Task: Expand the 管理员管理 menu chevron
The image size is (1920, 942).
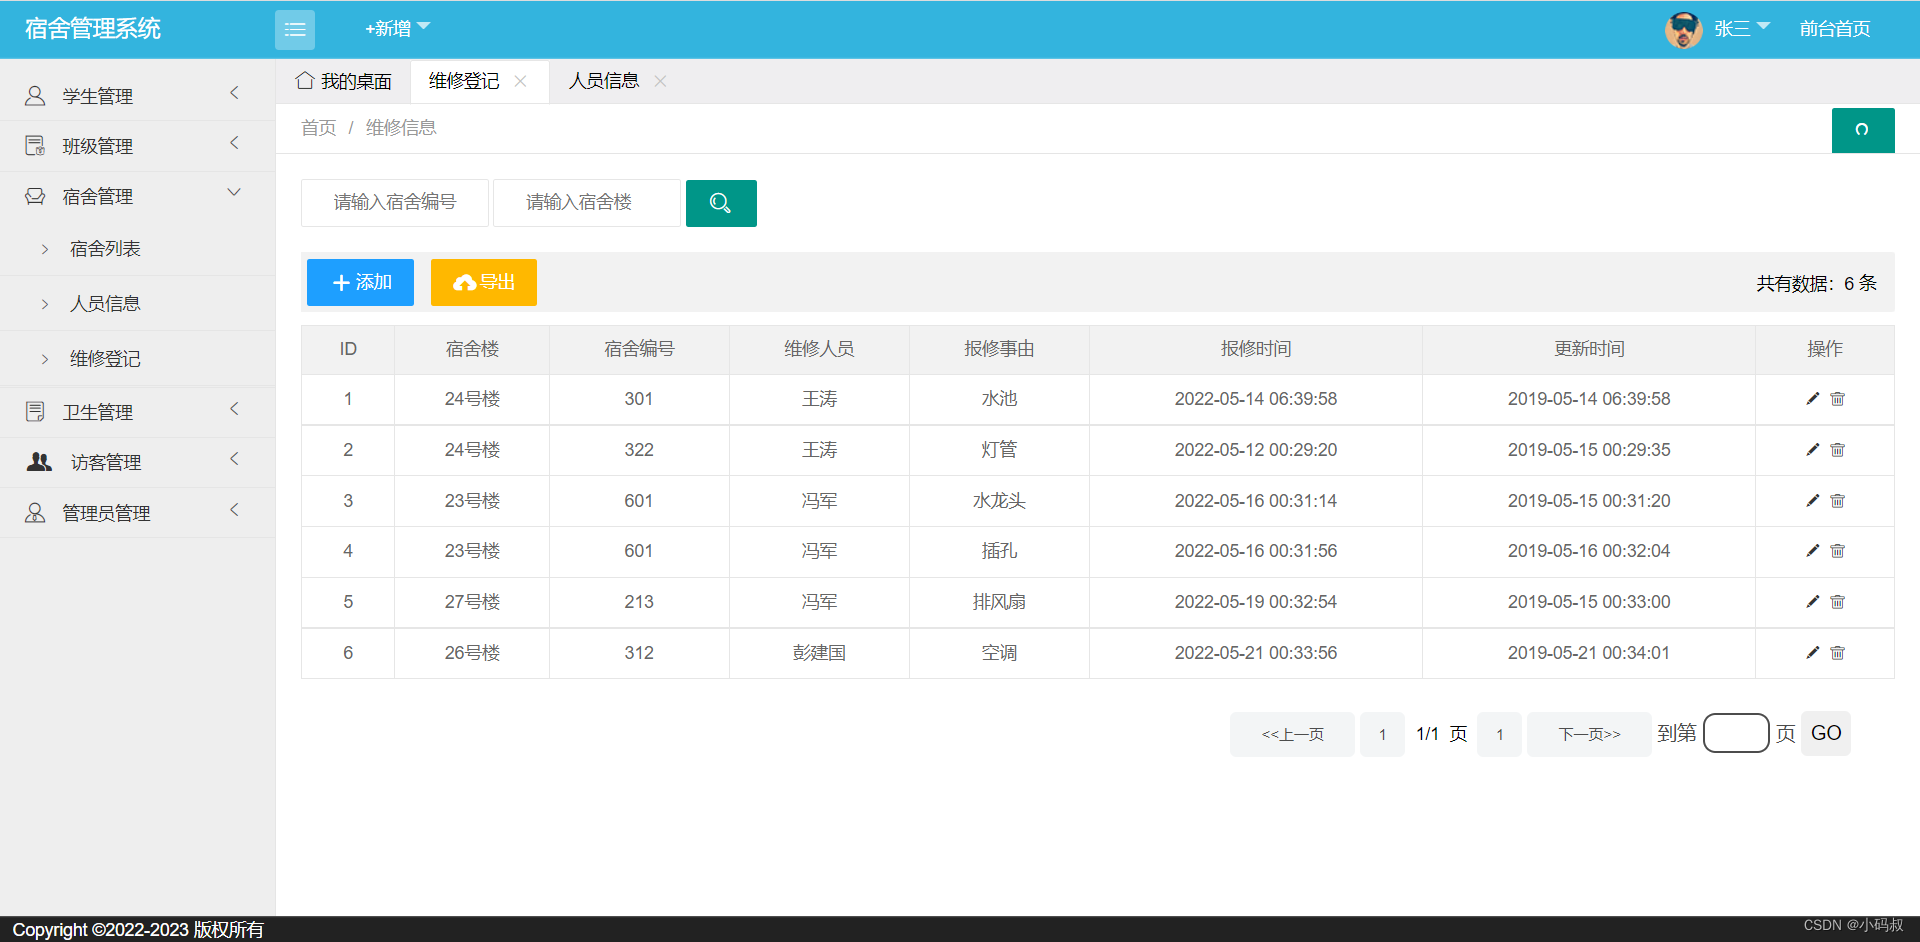Action: tap(235, 510)
